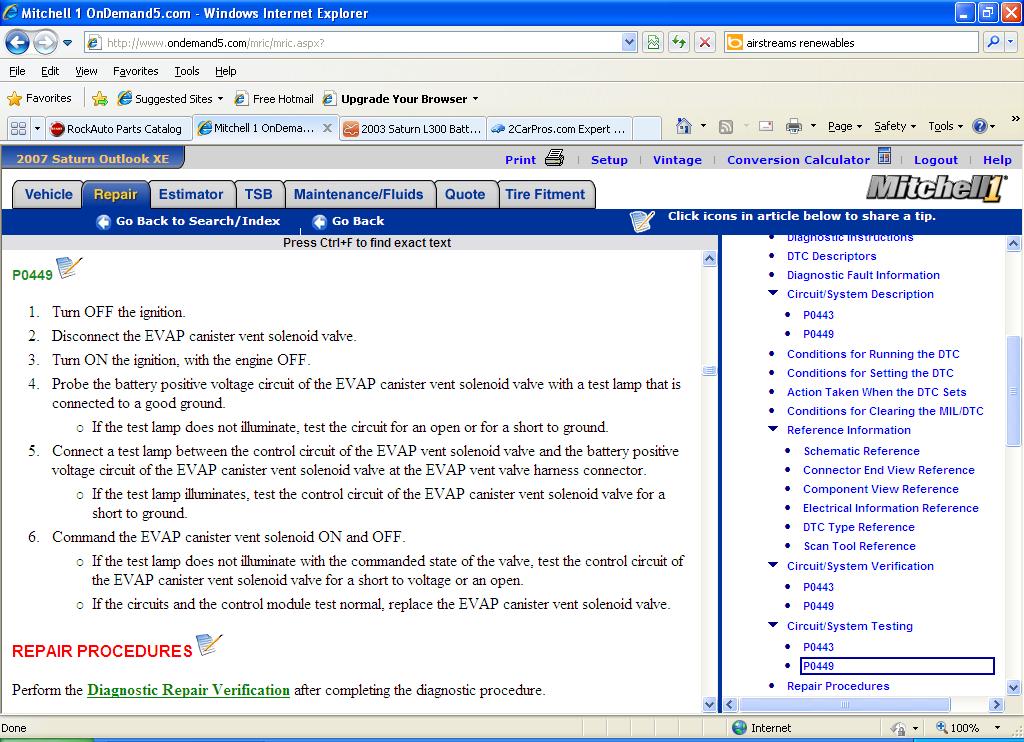Collapse the Circuit/System Testing section
The height and width of the screenshot is (742, 1024).
pyautogui.click(x=773, y=625)
